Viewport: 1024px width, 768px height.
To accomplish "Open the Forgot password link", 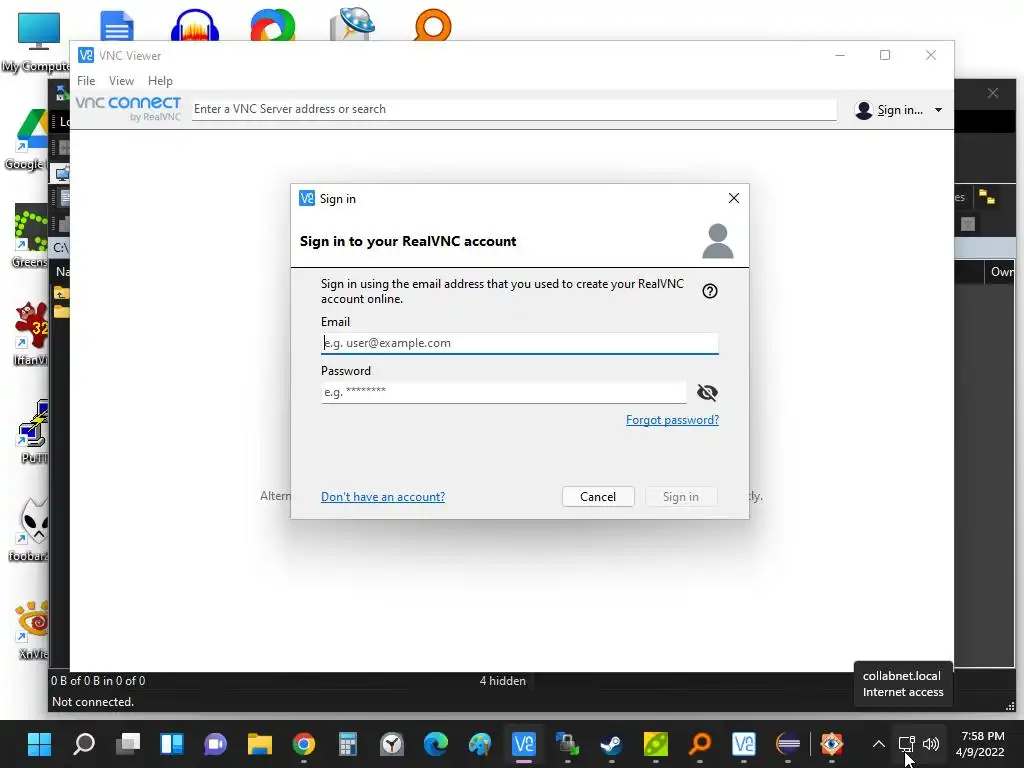I will [672, 420].
